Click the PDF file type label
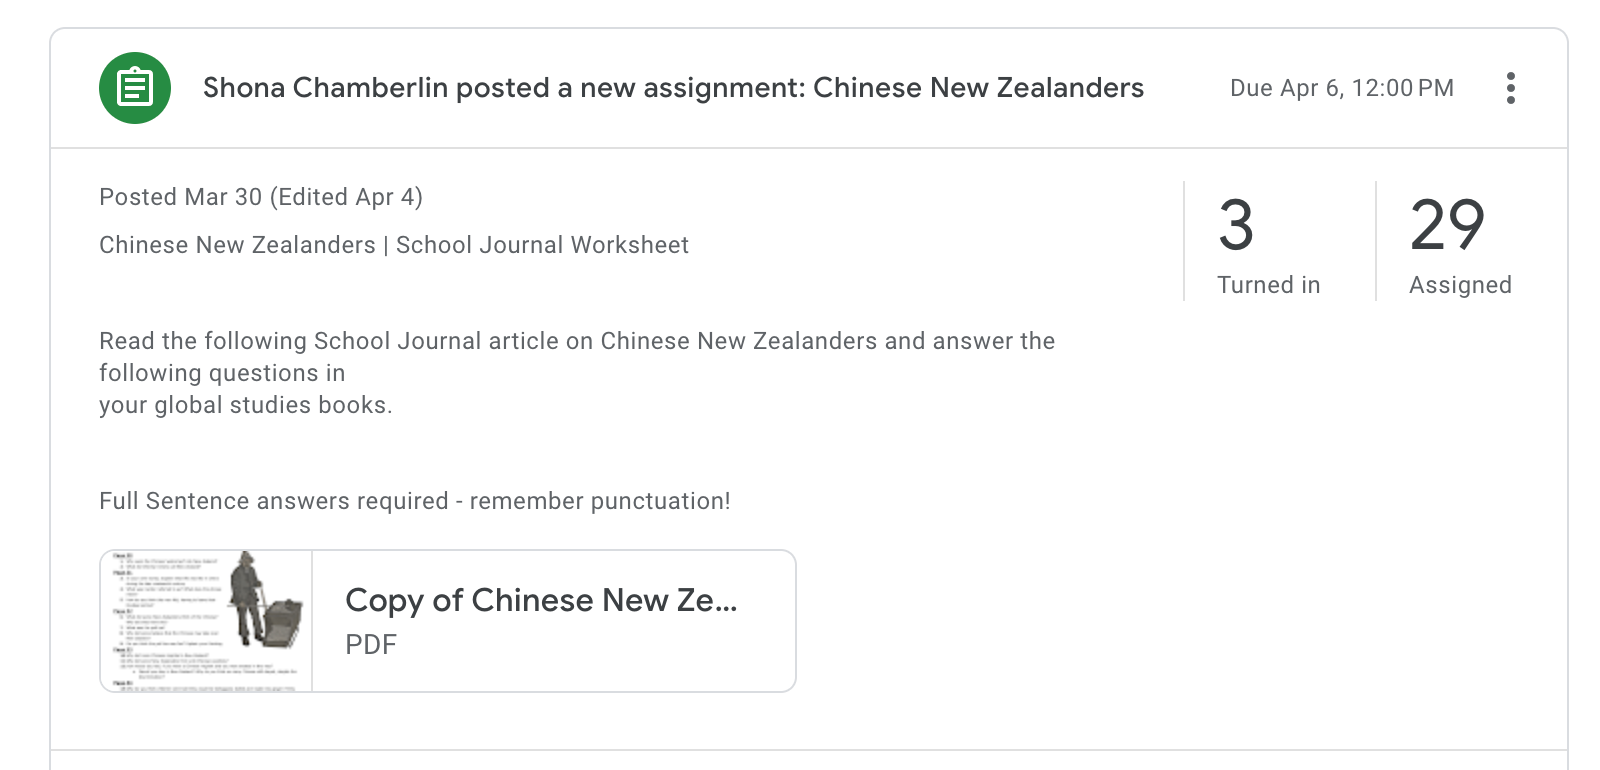This screenshot has width=1600, height=770. [x=371, y=645]
